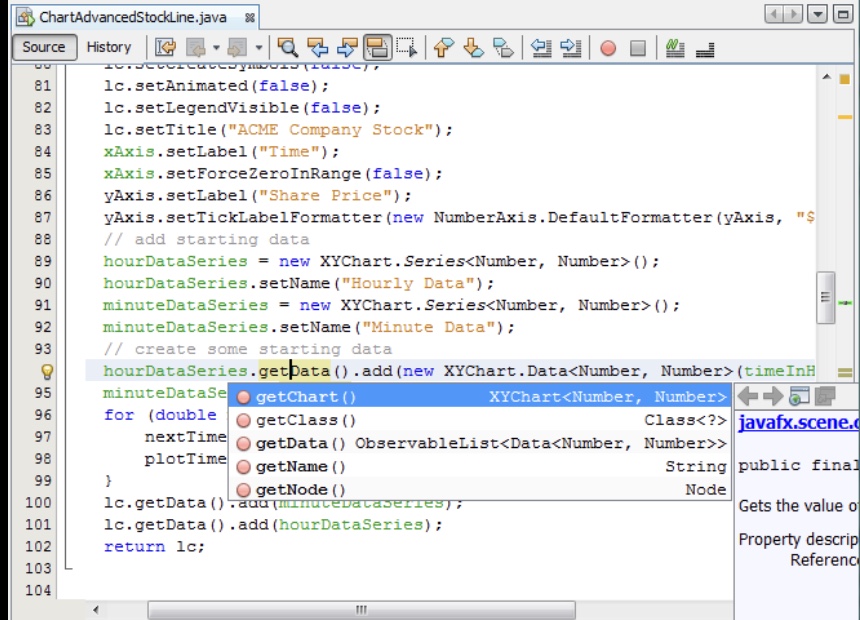The height and width of the screenshot is (620, 860).
Task: Click the Toggle Bookmark icon
Action: [x=505, y=46]
